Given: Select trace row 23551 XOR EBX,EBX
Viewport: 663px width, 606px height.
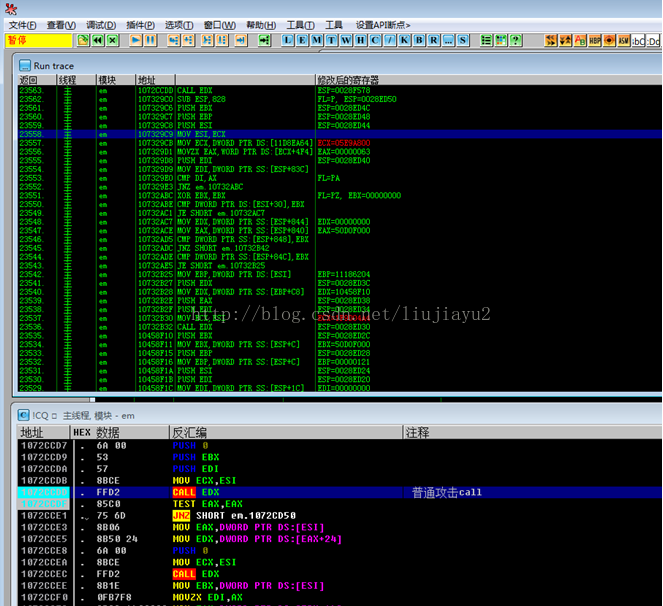Looking at the screenshot, I should click(340, 195).
